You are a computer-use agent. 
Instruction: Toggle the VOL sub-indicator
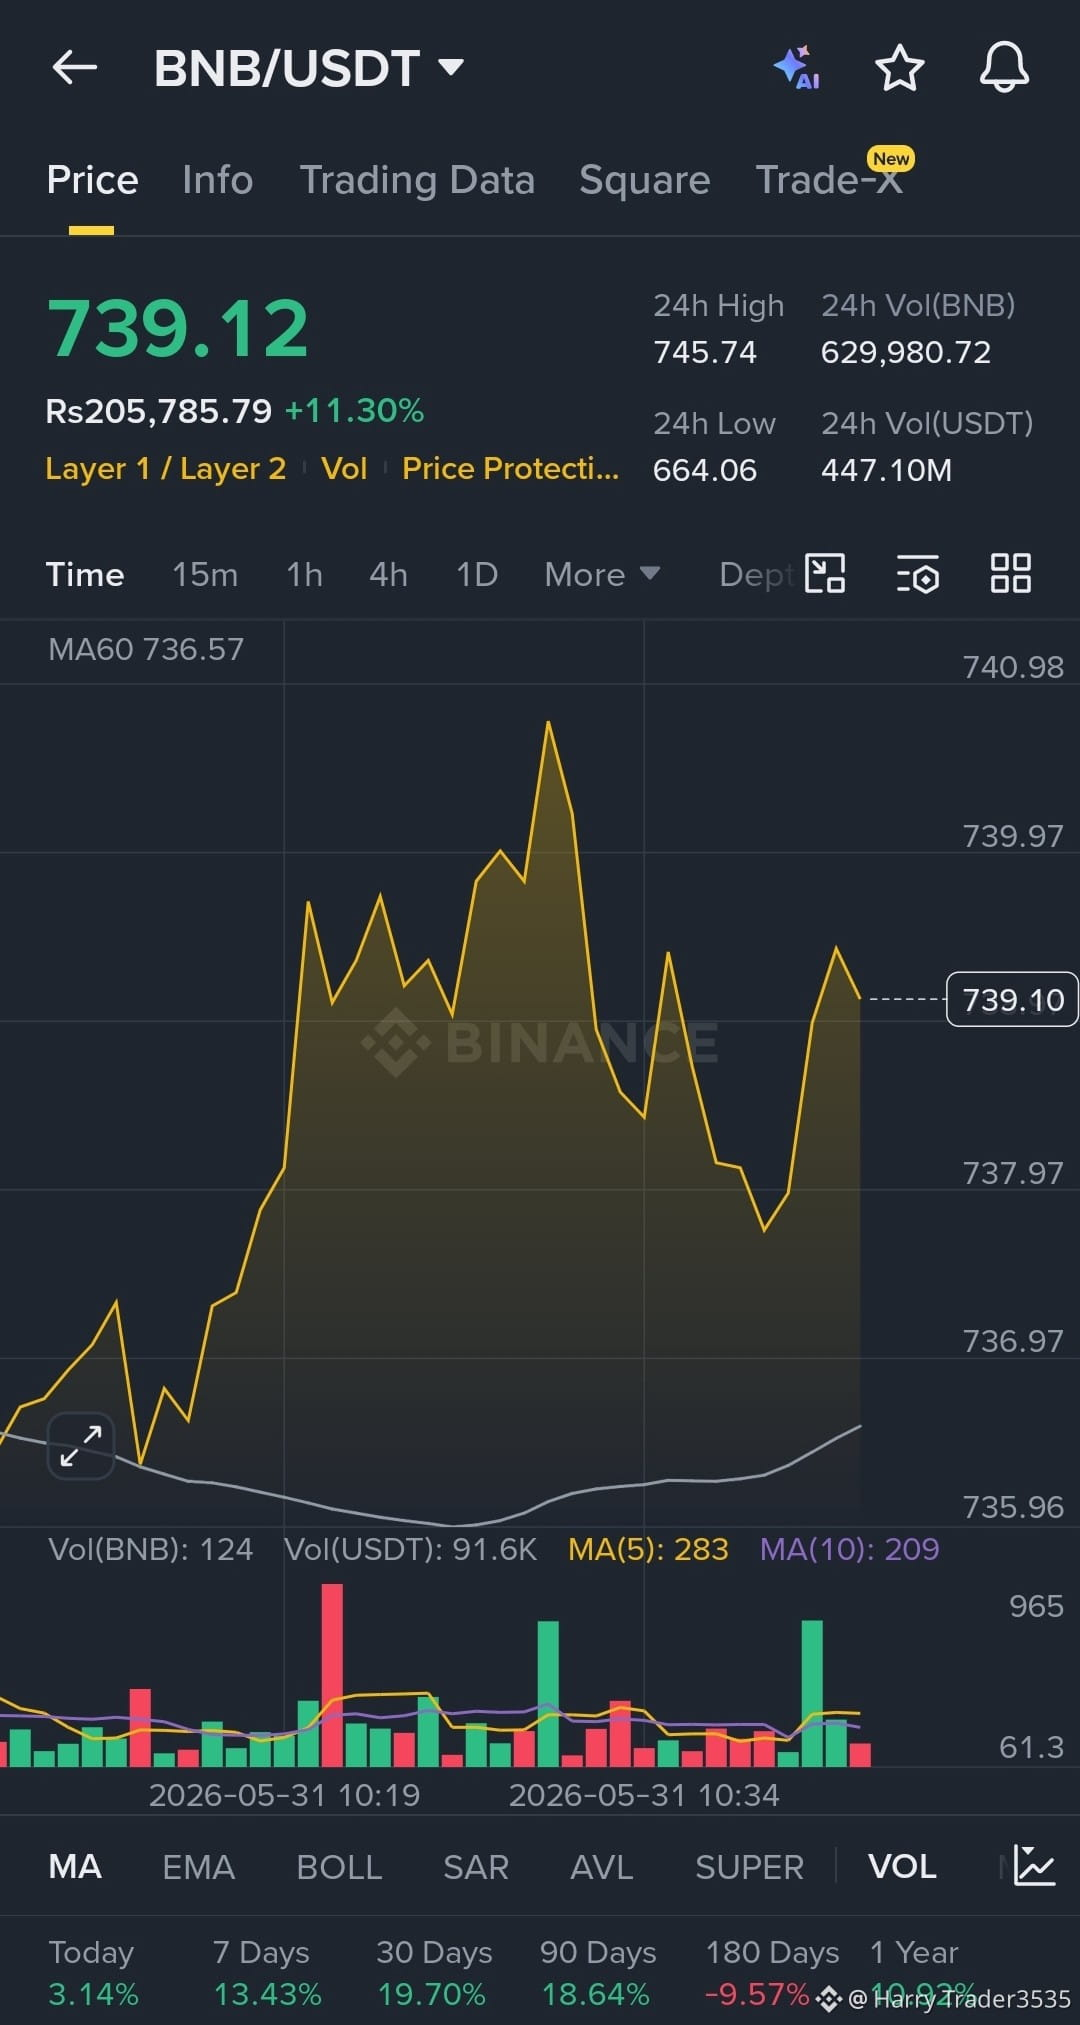(x=902, y=1866)
